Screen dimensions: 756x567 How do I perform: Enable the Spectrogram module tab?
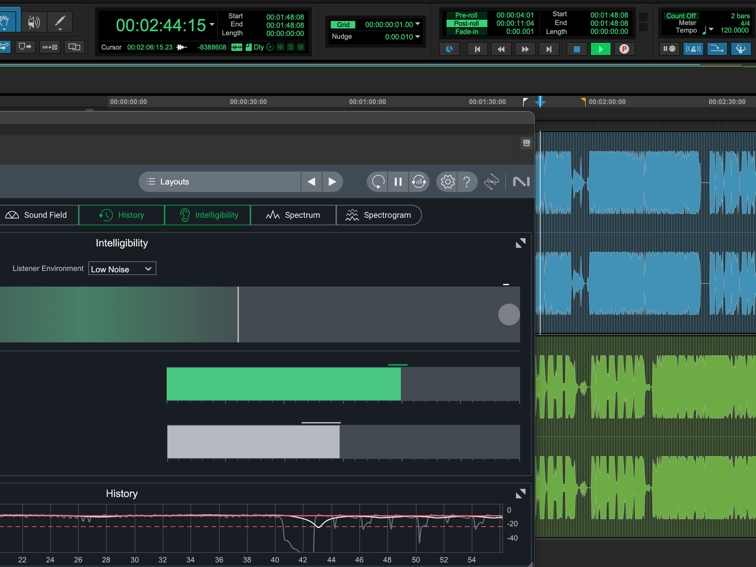click(x=379, y=215)
